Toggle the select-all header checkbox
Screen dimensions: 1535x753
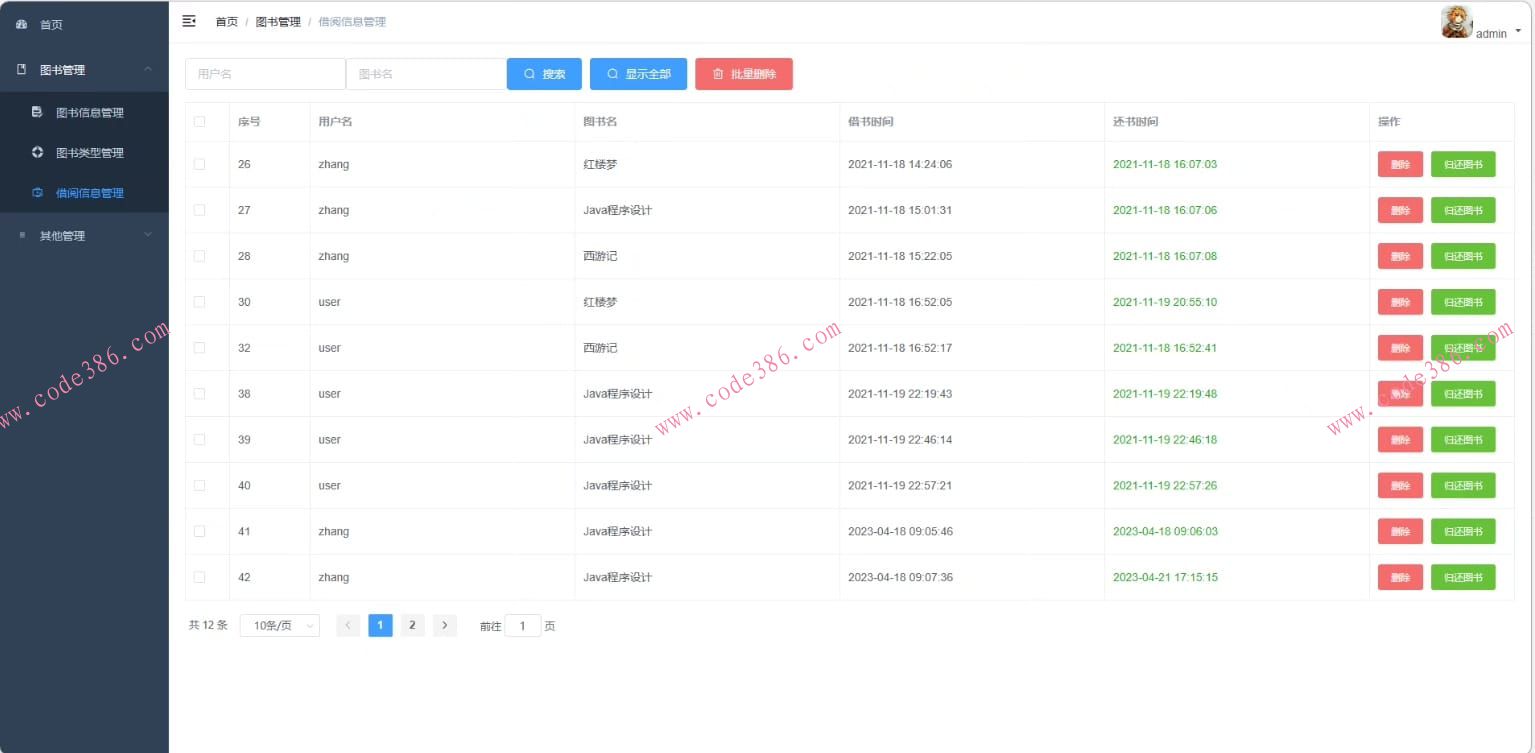[199, 122]
